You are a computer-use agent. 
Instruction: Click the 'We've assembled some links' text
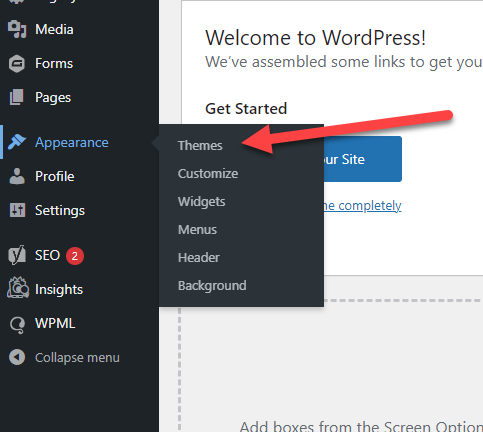[x=344, y=62]
